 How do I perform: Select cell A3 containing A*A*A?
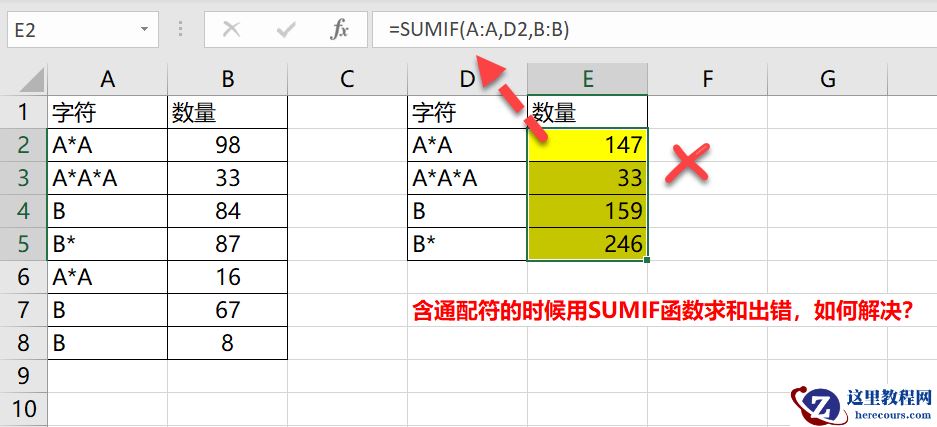(x=108, y=177)
